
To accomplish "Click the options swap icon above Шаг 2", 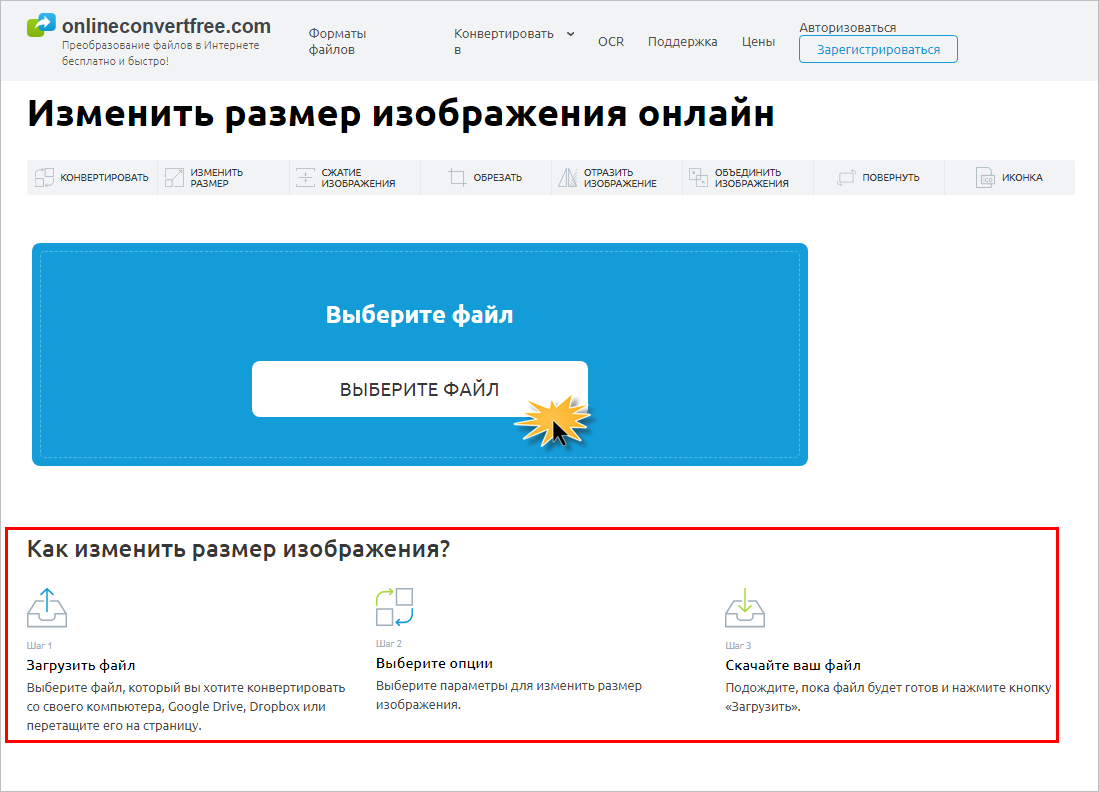I will point(395,607).
